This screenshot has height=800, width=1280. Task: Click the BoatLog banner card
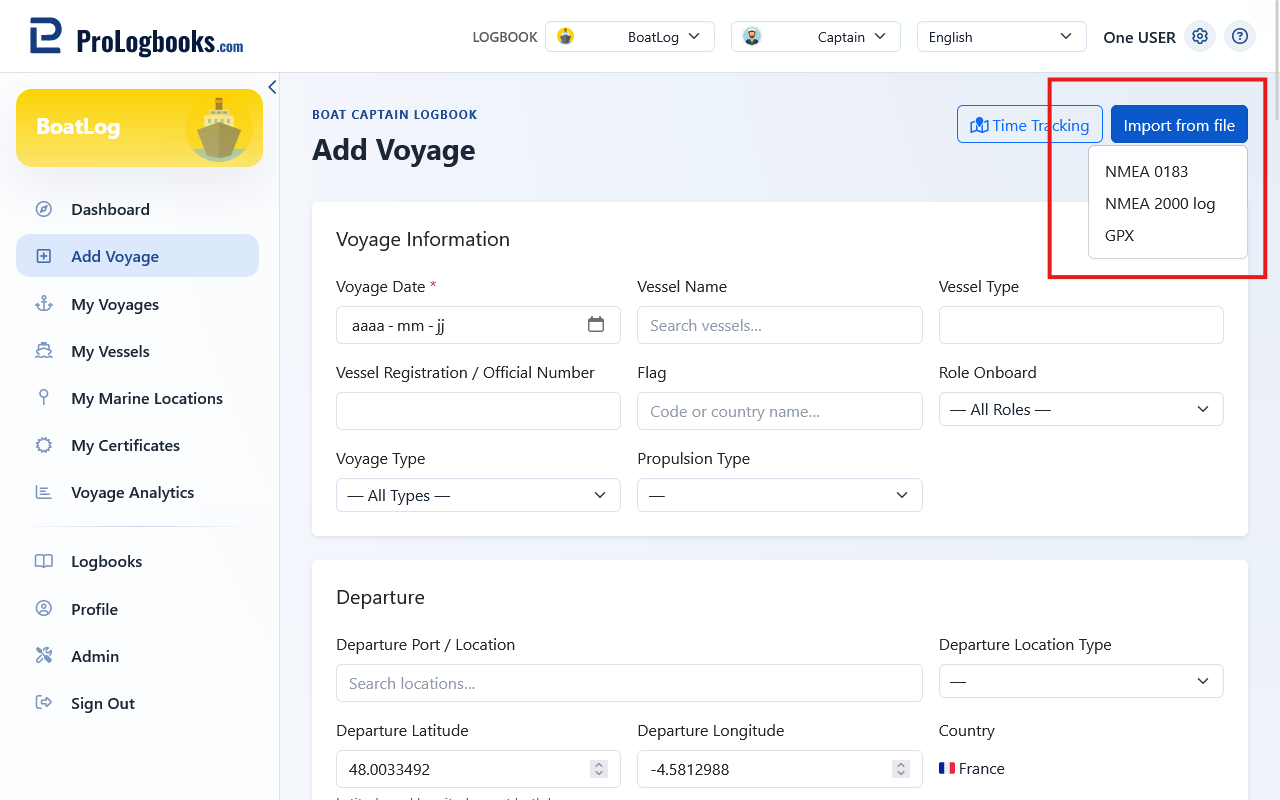pyautogui.click(x=139, y=128)
